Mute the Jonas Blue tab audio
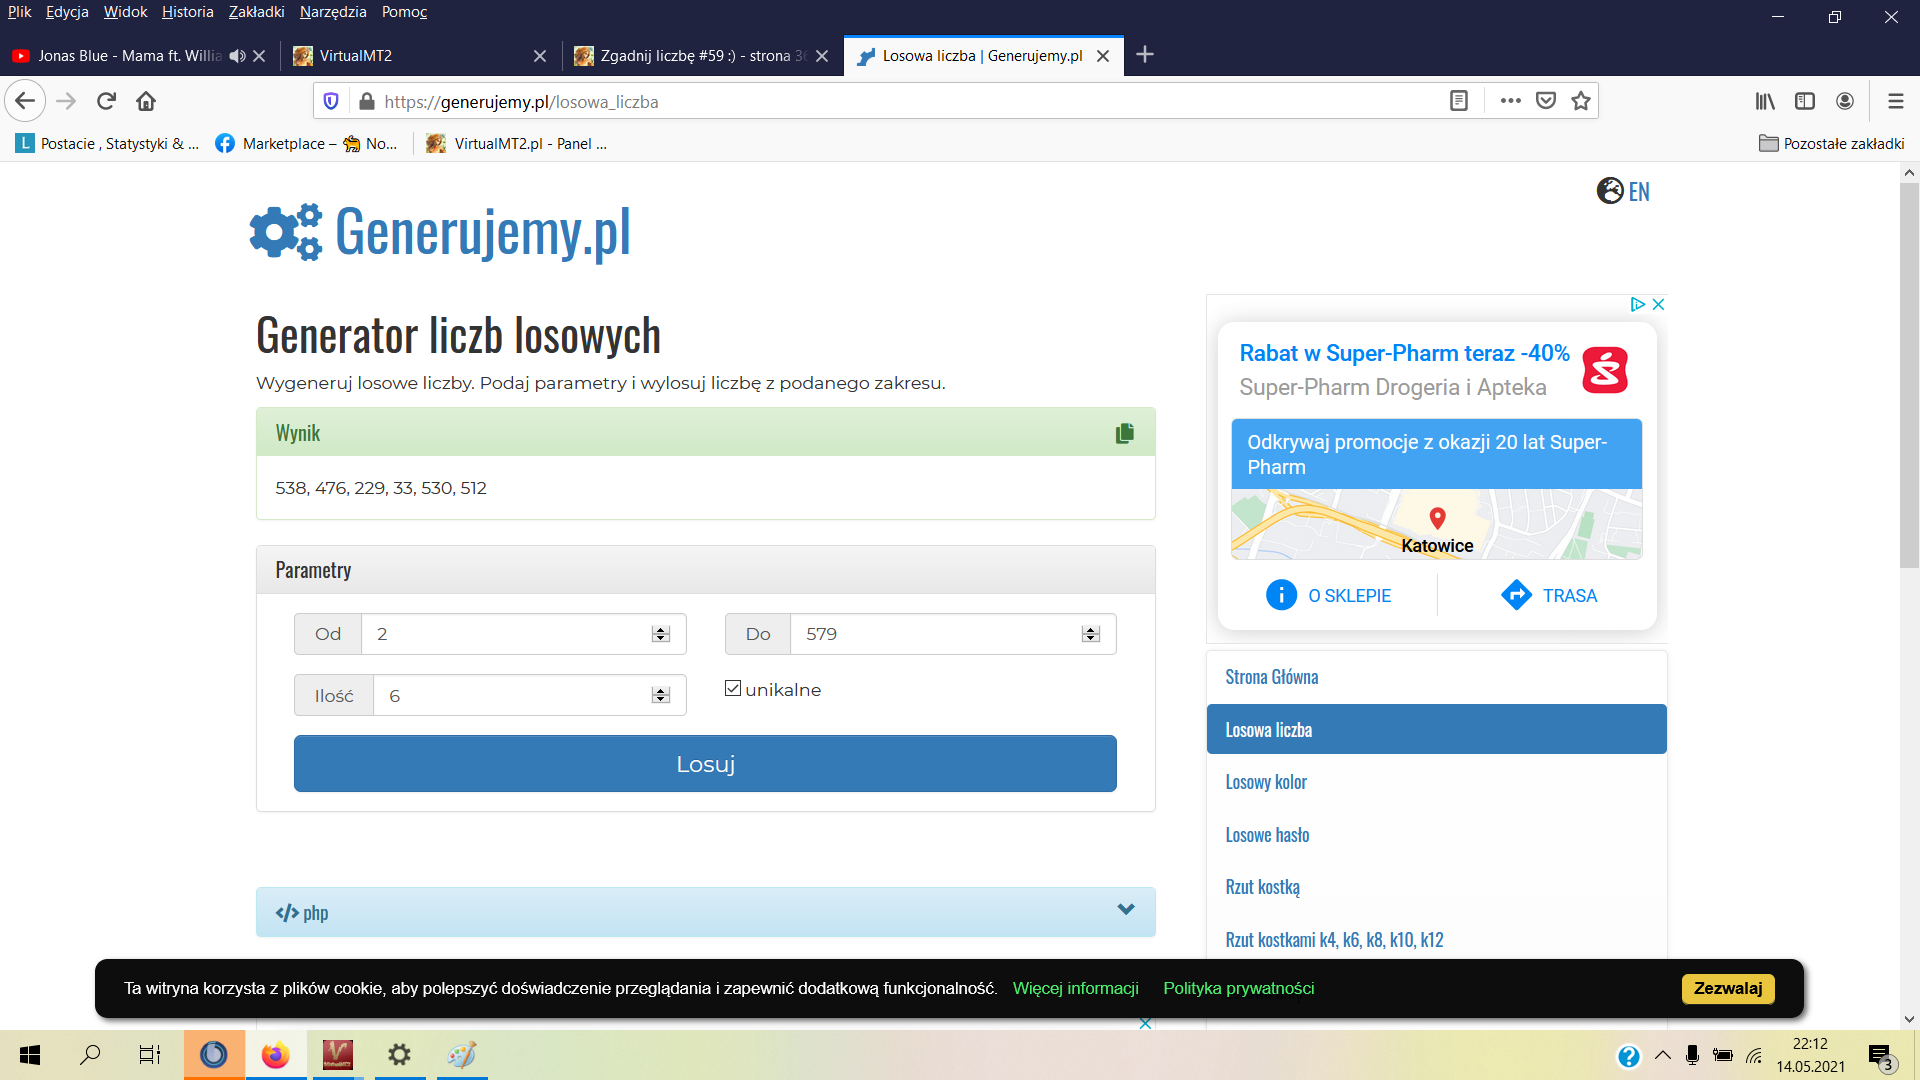This screenshot has height=1080, width=1920. (x=237, y=56)
